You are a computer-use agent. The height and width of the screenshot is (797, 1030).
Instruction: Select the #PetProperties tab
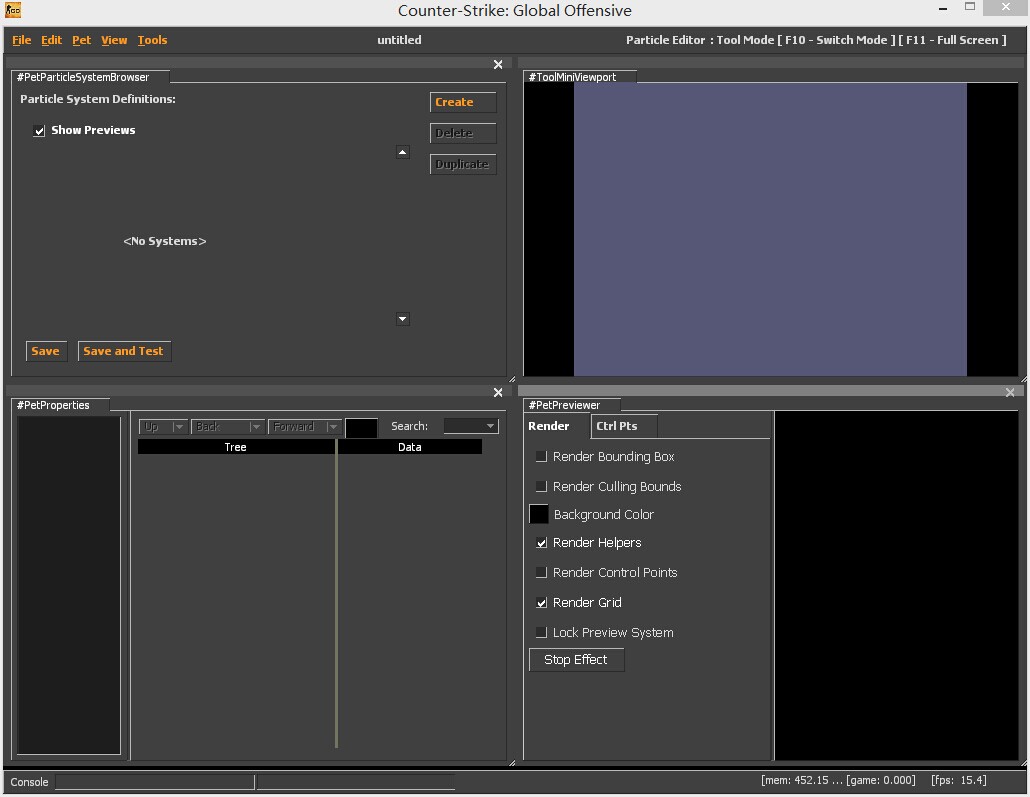[60, 405]
